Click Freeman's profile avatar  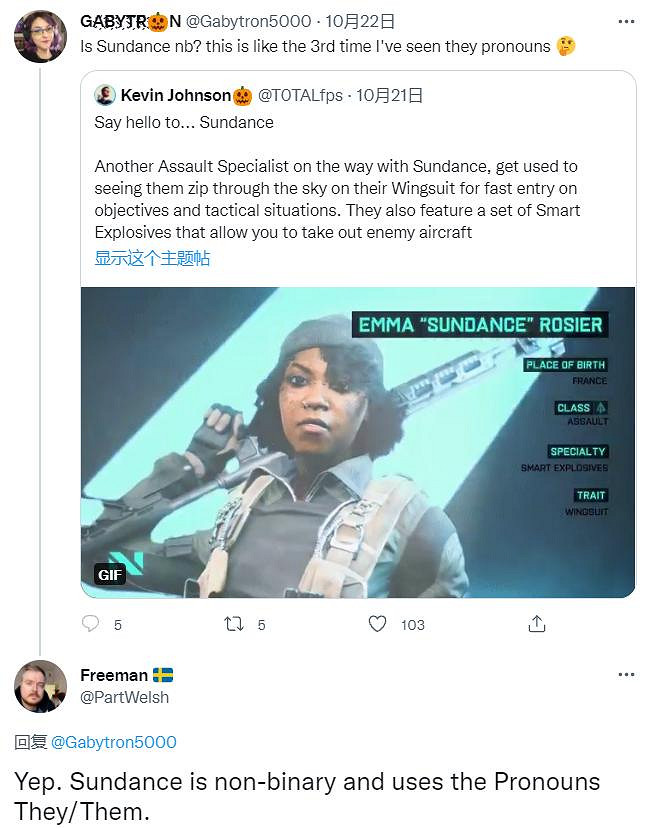(40, 686)
